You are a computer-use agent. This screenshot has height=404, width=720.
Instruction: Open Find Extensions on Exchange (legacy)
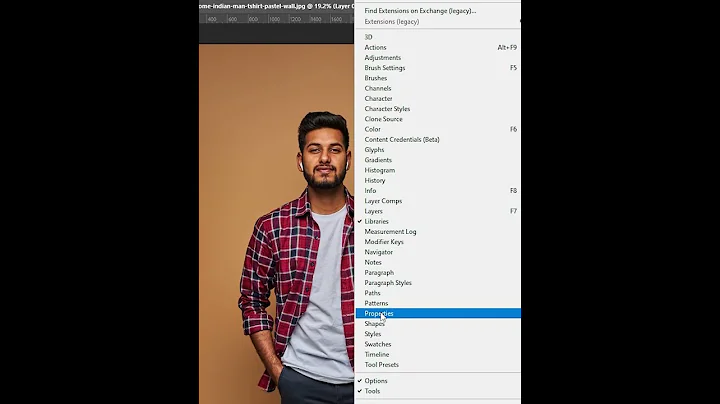pos(438,11)
